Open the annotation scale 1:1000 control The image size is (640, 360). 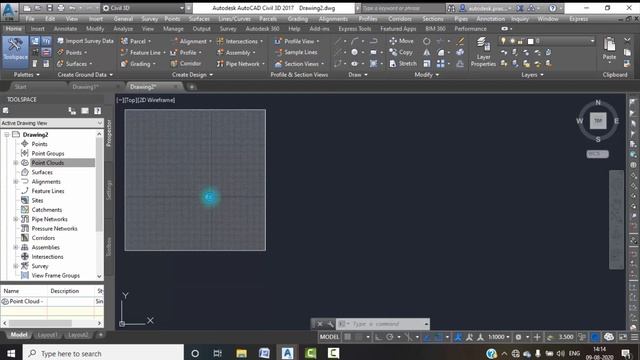point(499,337)
